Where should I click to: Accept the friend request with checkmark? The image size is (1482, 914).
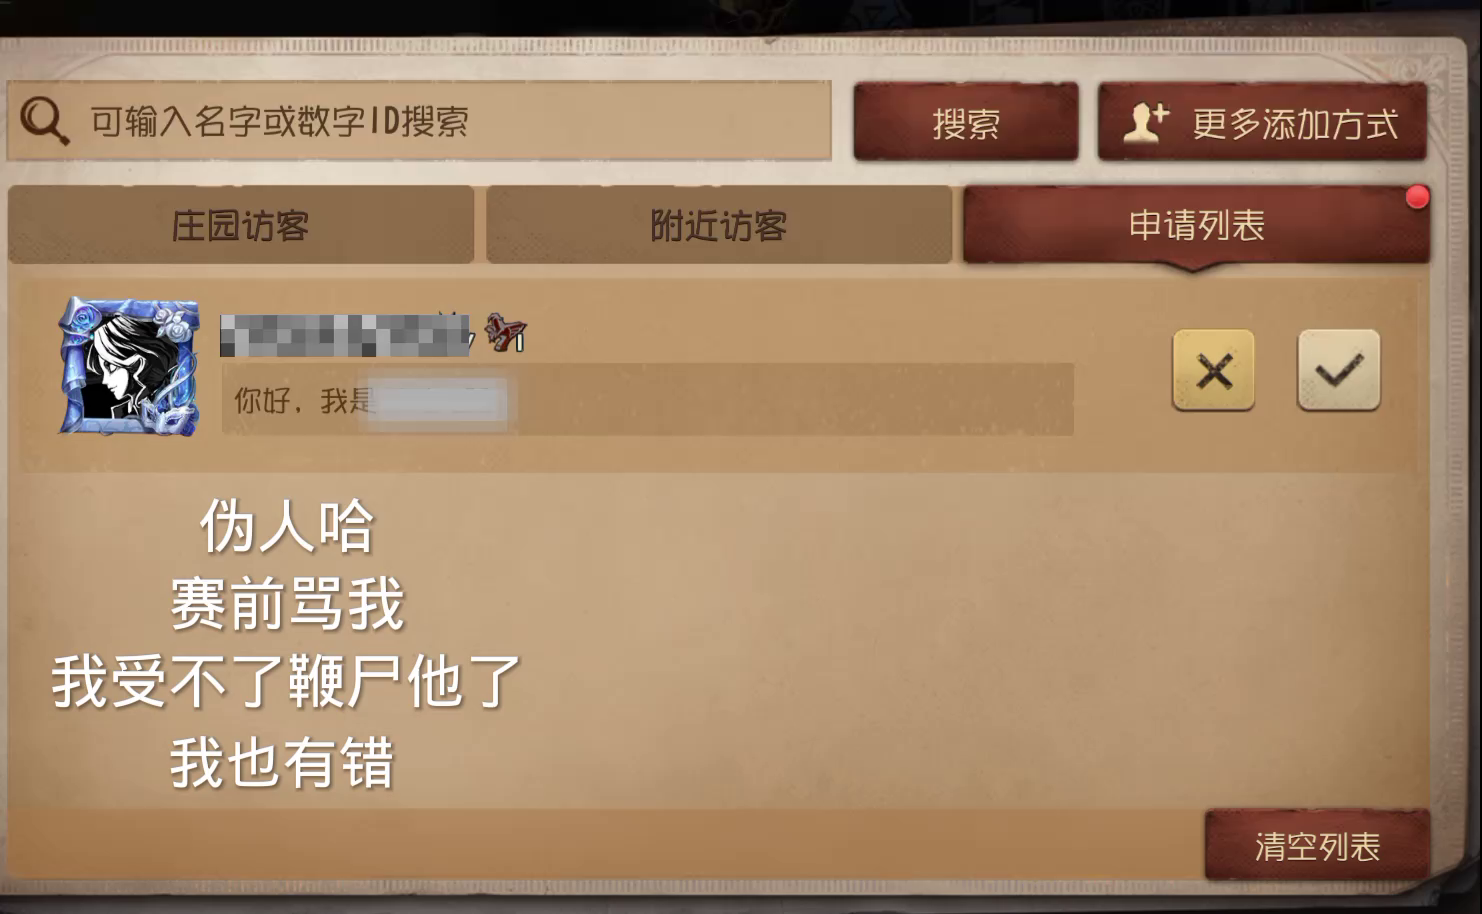[x=1338, y=370]
